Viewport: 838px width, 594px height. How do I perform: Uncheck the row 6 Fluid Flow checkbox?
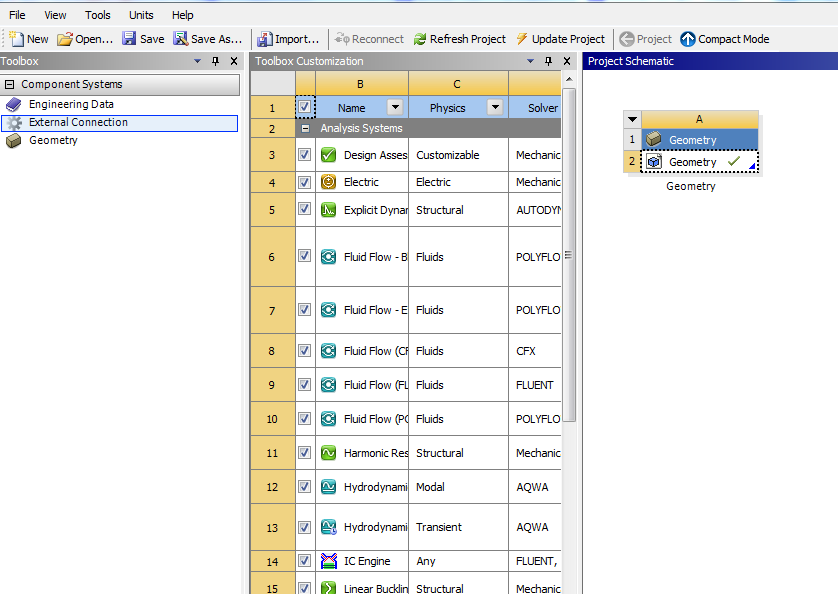coord(305,256)
